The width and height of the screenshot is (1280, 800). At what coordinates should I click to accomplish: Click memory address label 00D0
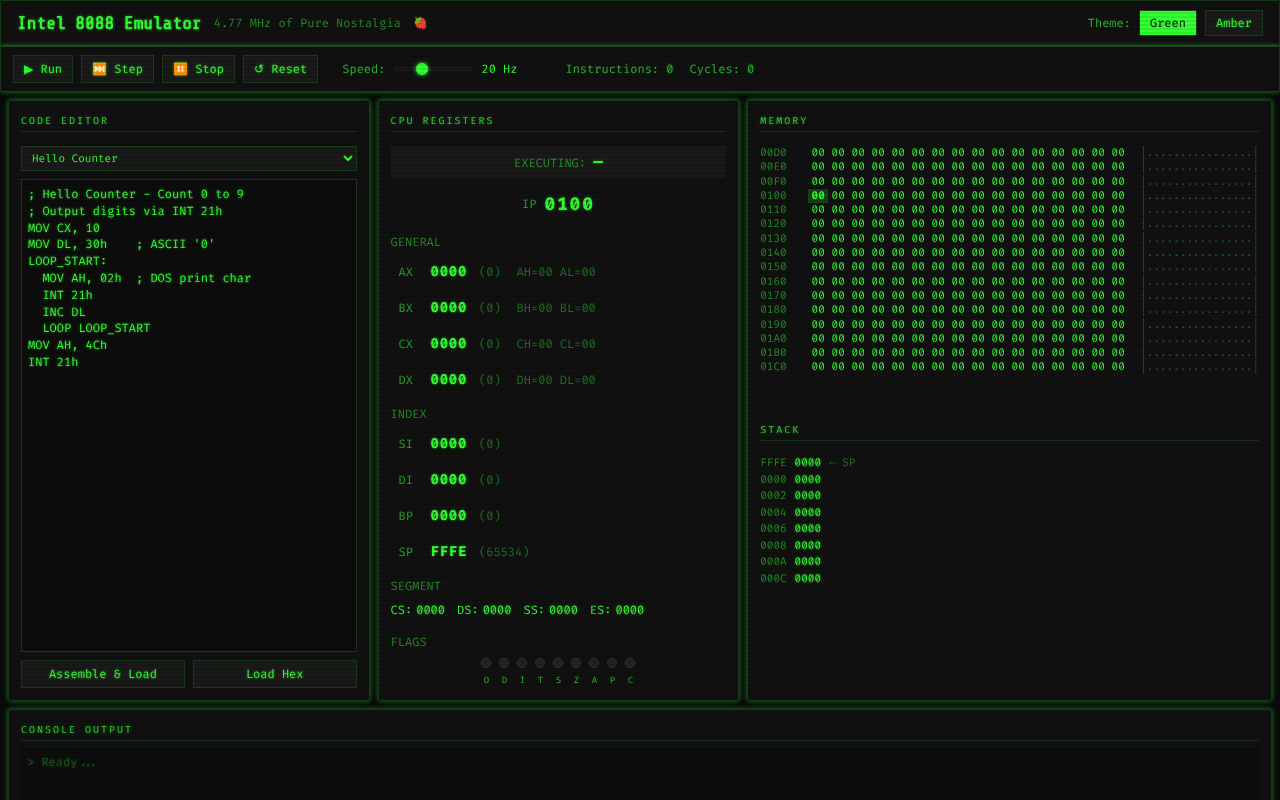773,153
